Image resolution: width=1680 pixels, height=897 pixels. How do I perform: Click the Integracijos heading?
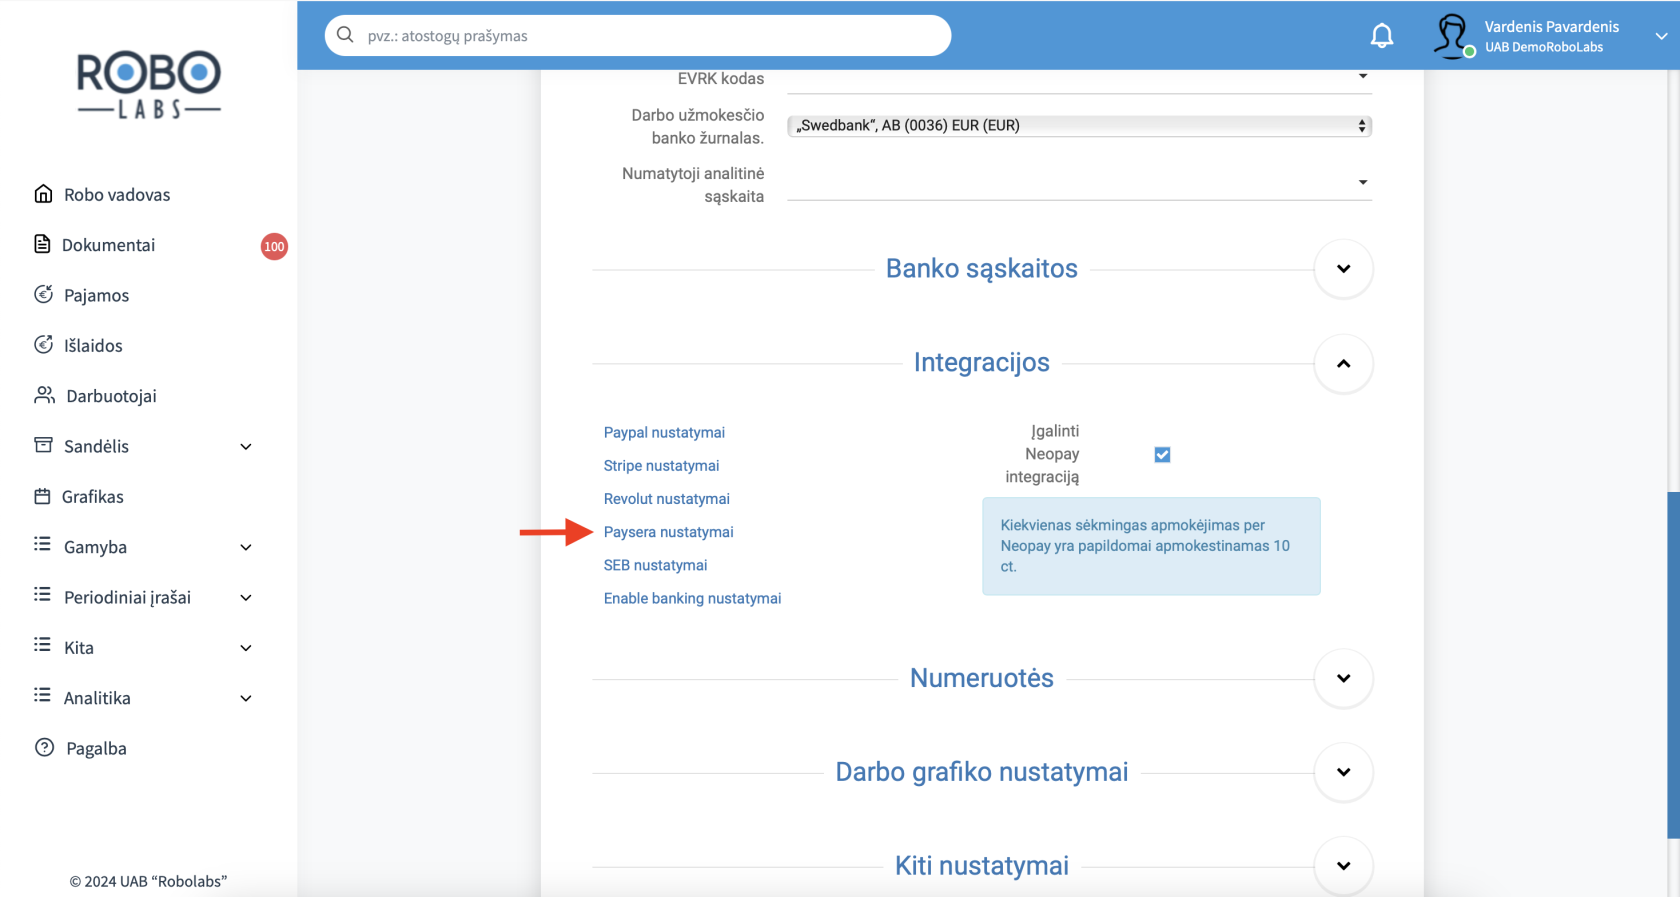(x=981, y=362)
